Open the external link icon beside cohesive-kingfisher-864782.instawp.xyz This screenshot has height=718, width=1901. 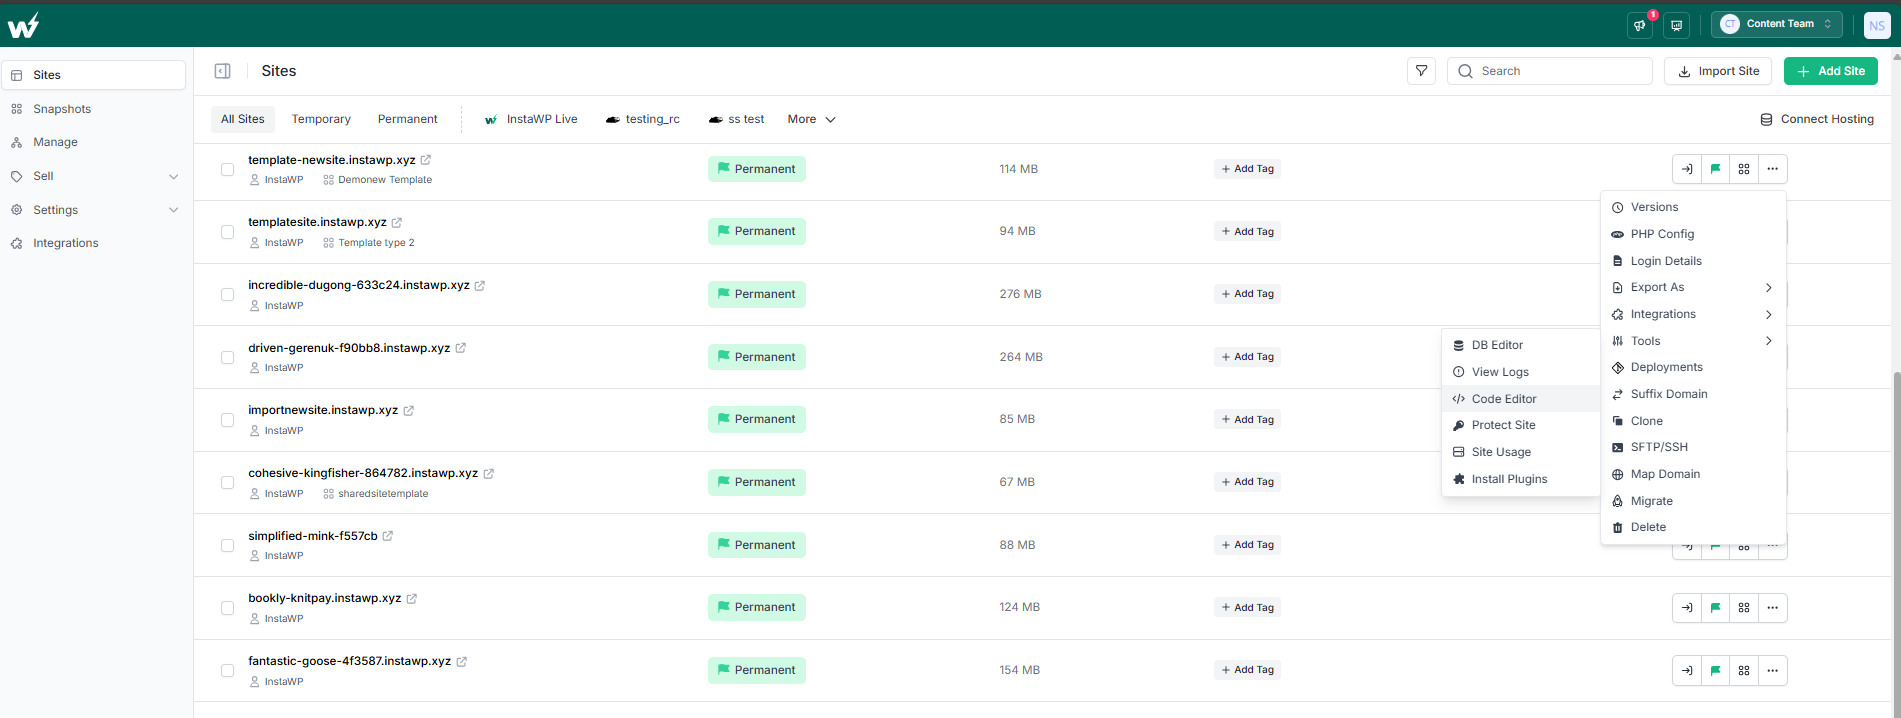[x=489, y=473]
